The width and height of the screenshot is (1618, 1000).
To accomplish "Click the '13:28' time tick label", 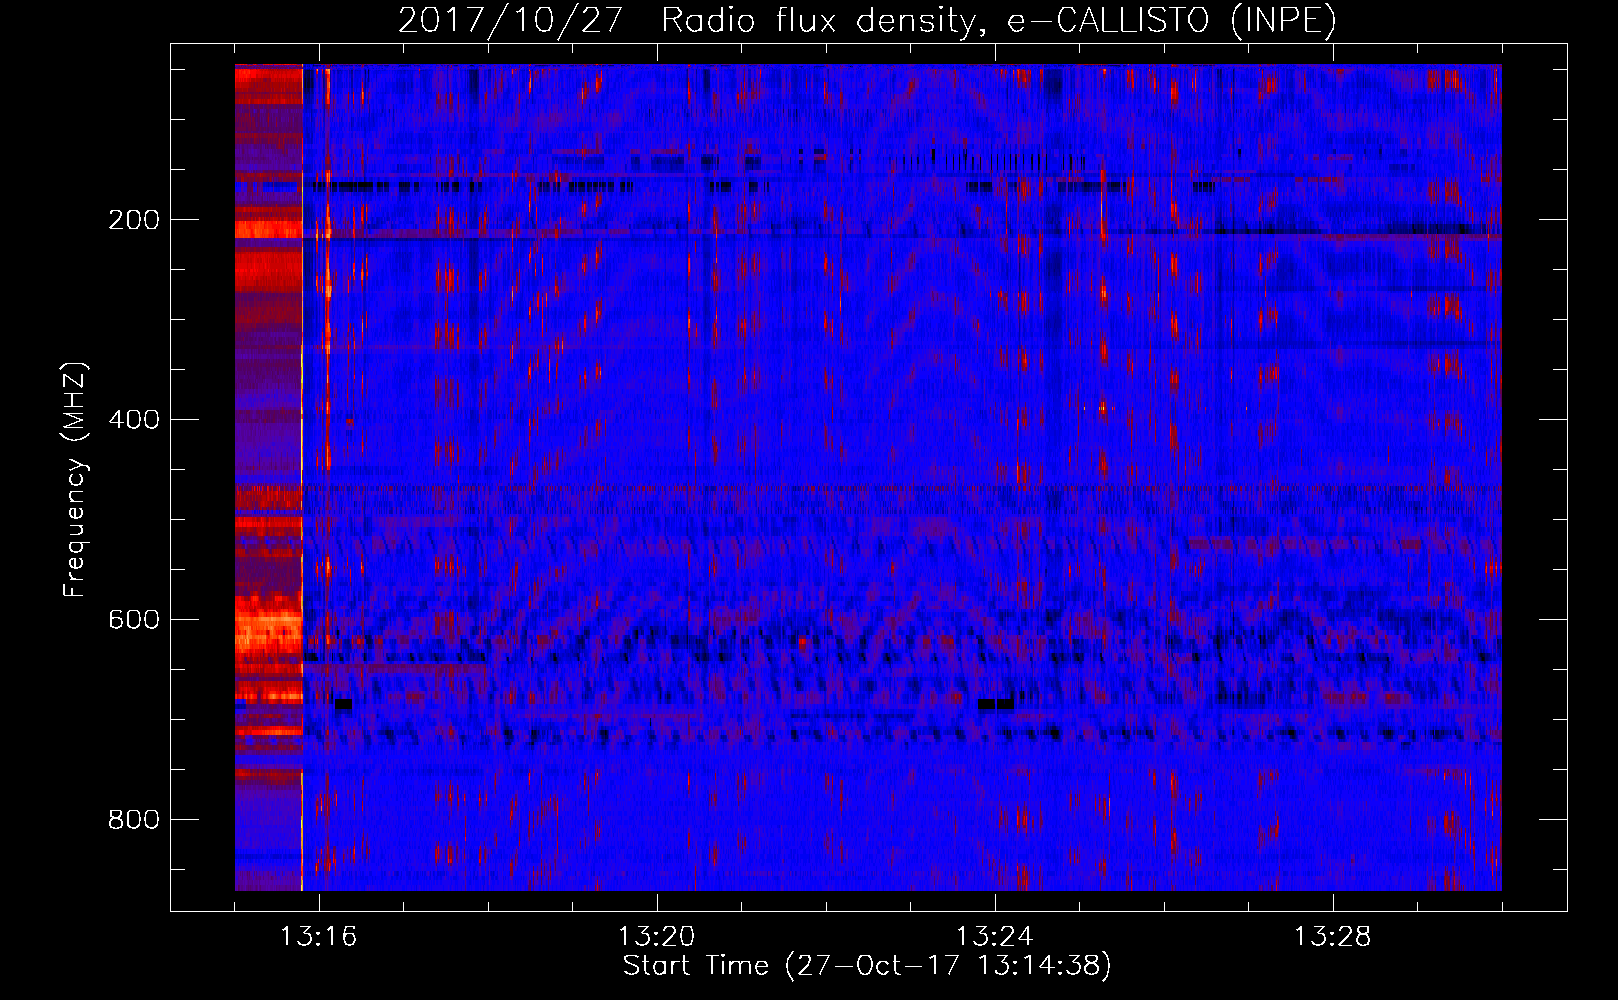I will click(x=1333, y=937).
